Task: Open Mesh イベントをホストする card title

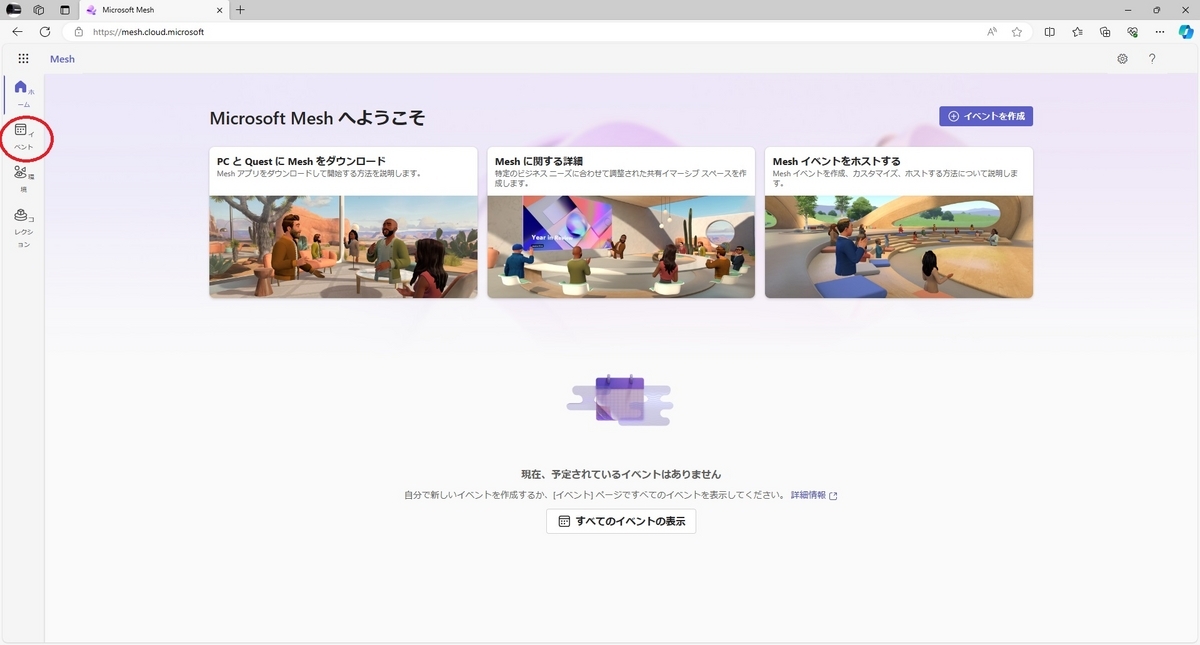Action: 836,161
